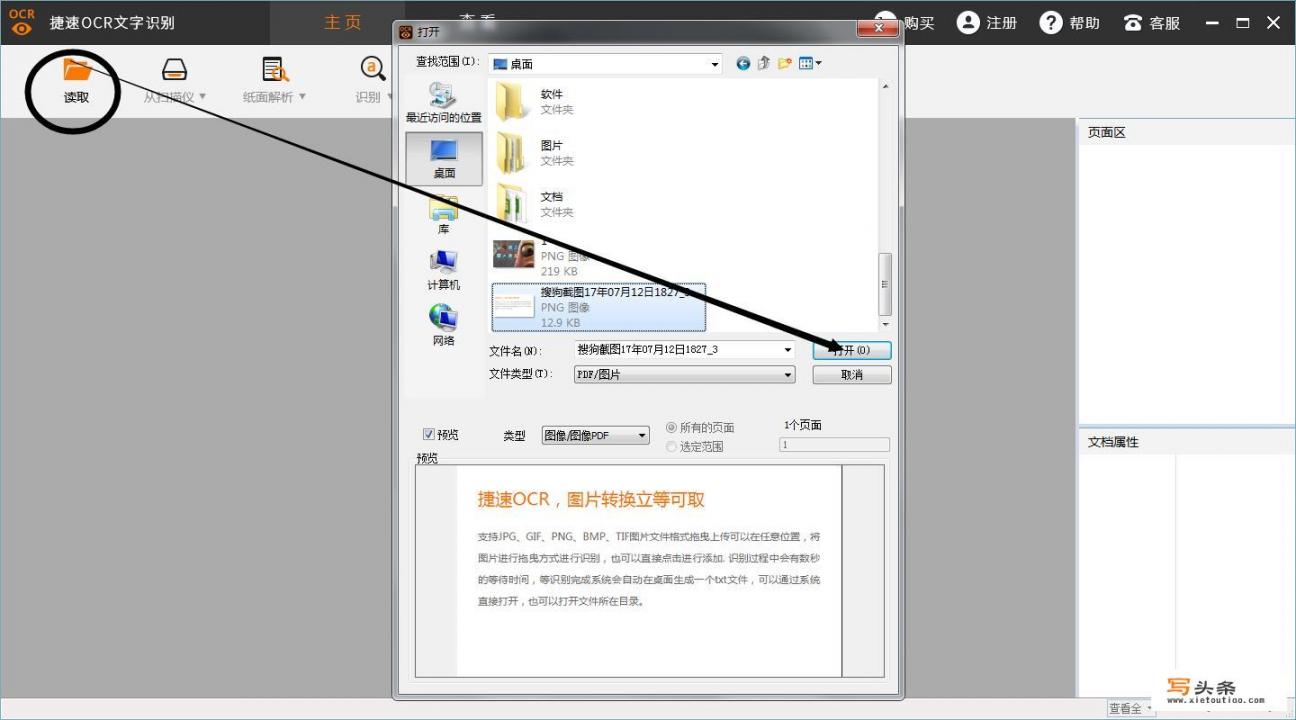Toggle the 预览 checkbox
This screenshot has width=1296, height=720.
(x=429, y=434)
